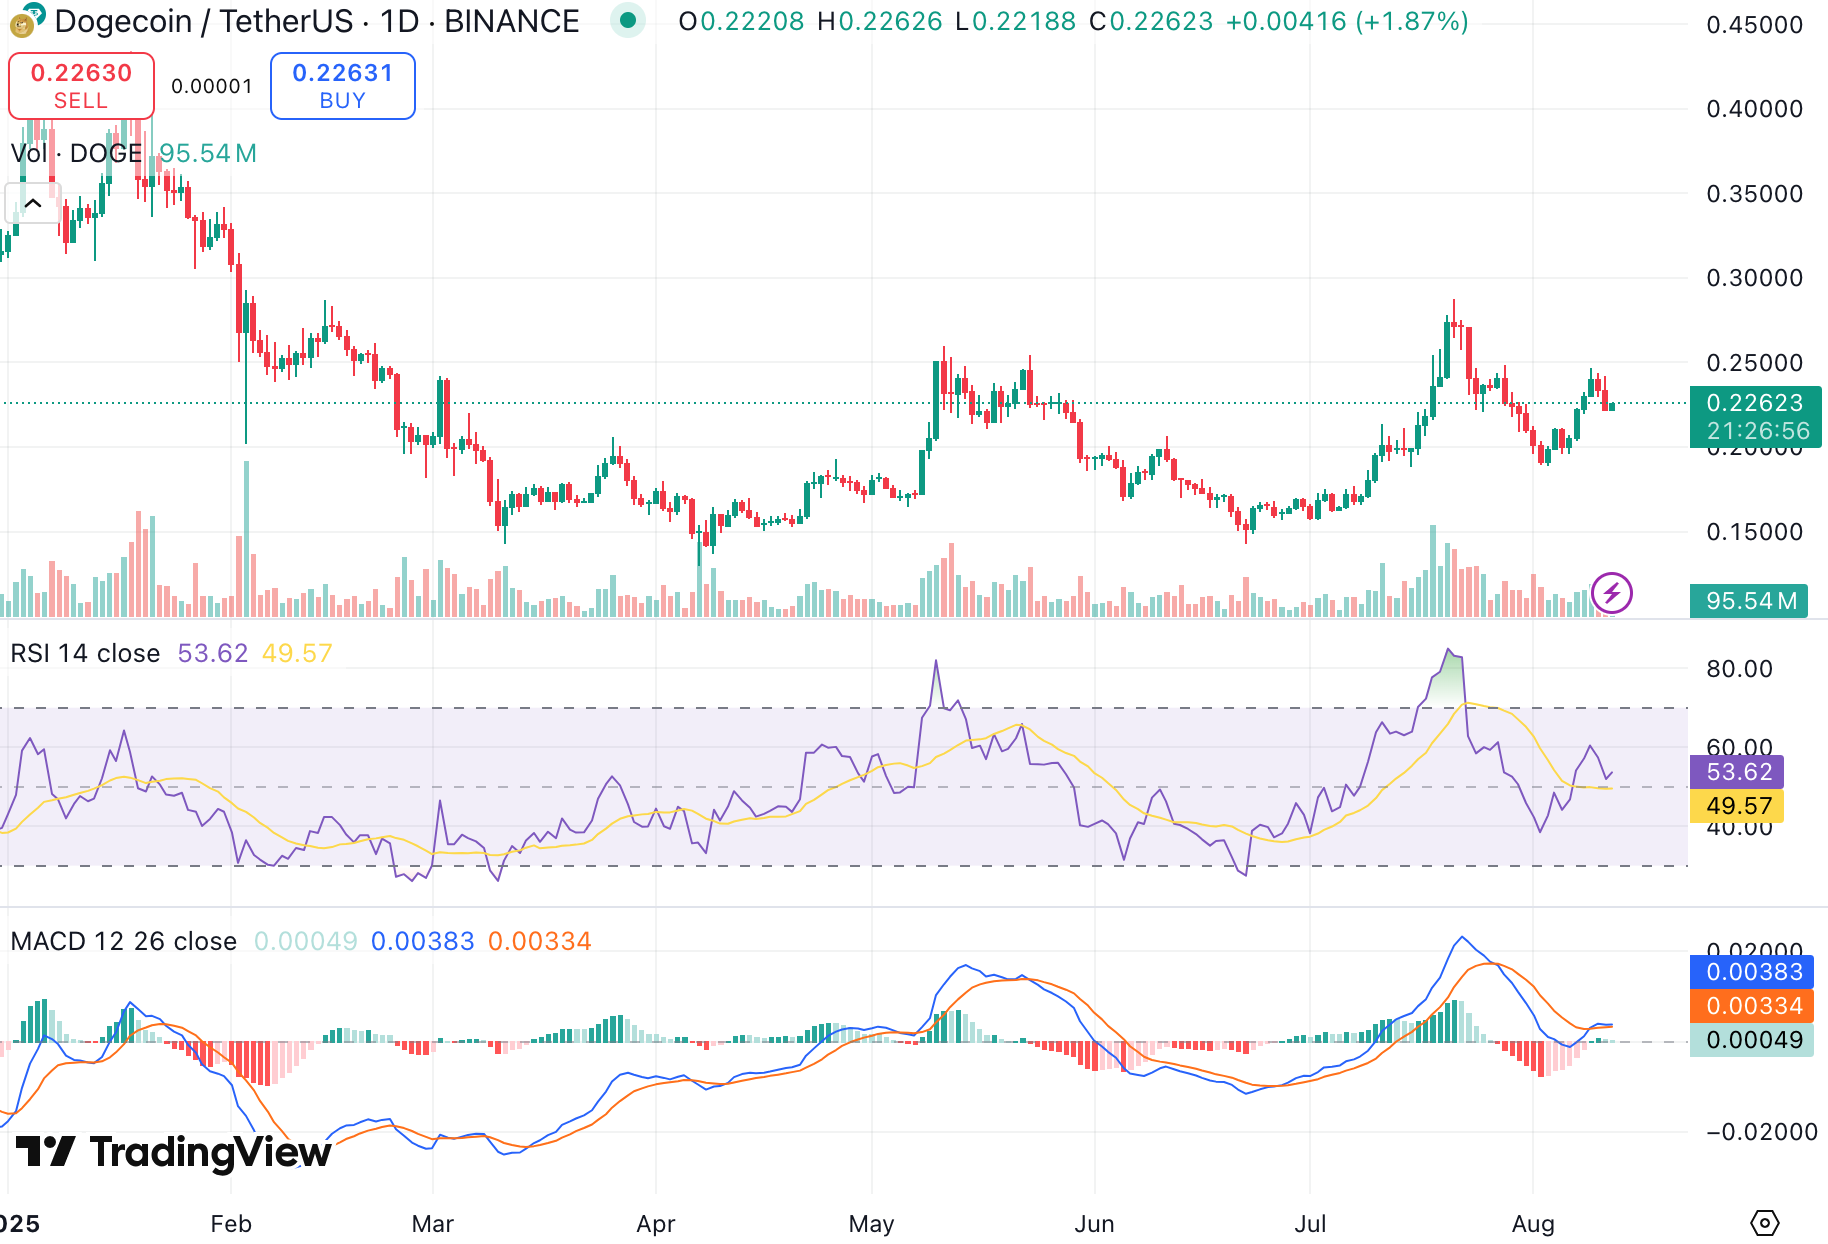Screen dimensions: 1828x1244
Task: Select the RSI 14 close indicator label
Action: coord(85,653)
